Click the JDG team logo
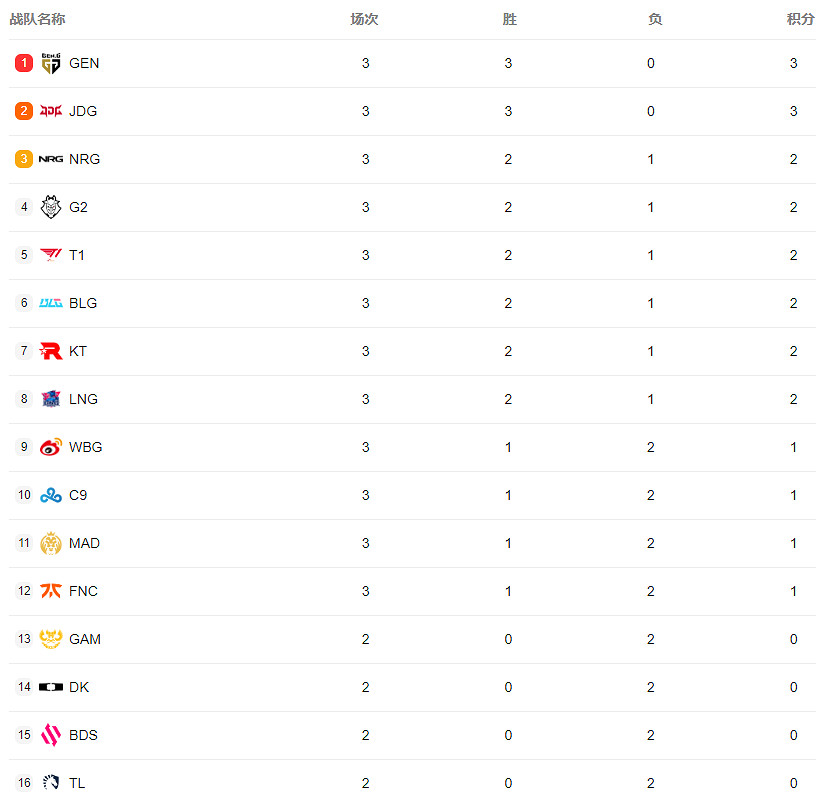This screenshot has width=816, height=799. pyautogui.click(x=51, y=111)
